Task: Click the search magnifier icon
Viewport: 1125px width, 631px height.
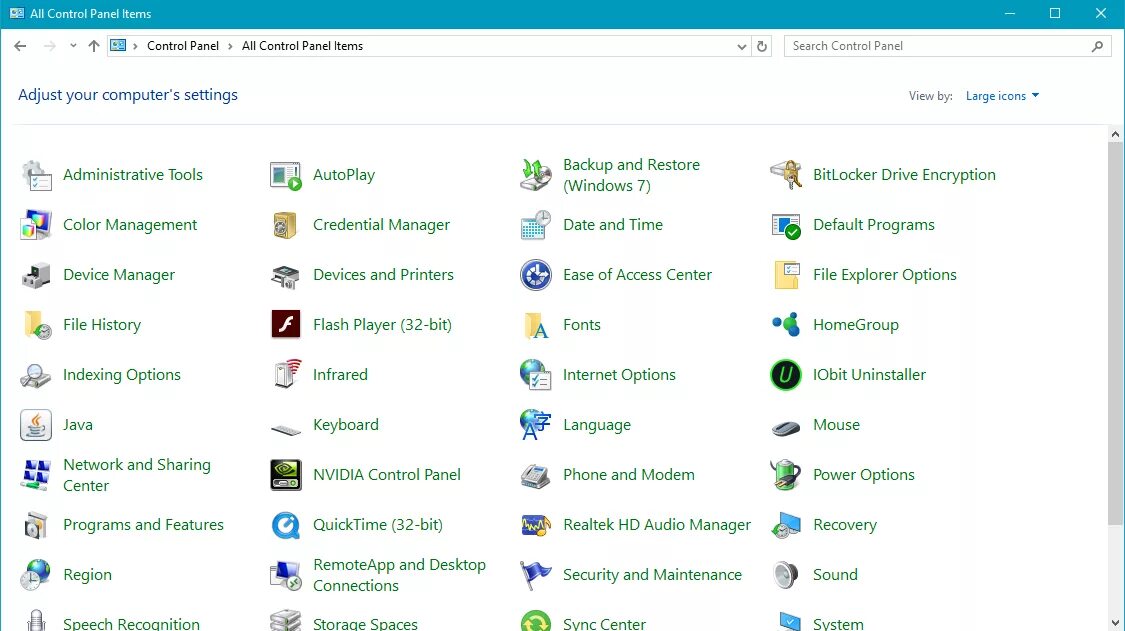Action: point(1097,47)
